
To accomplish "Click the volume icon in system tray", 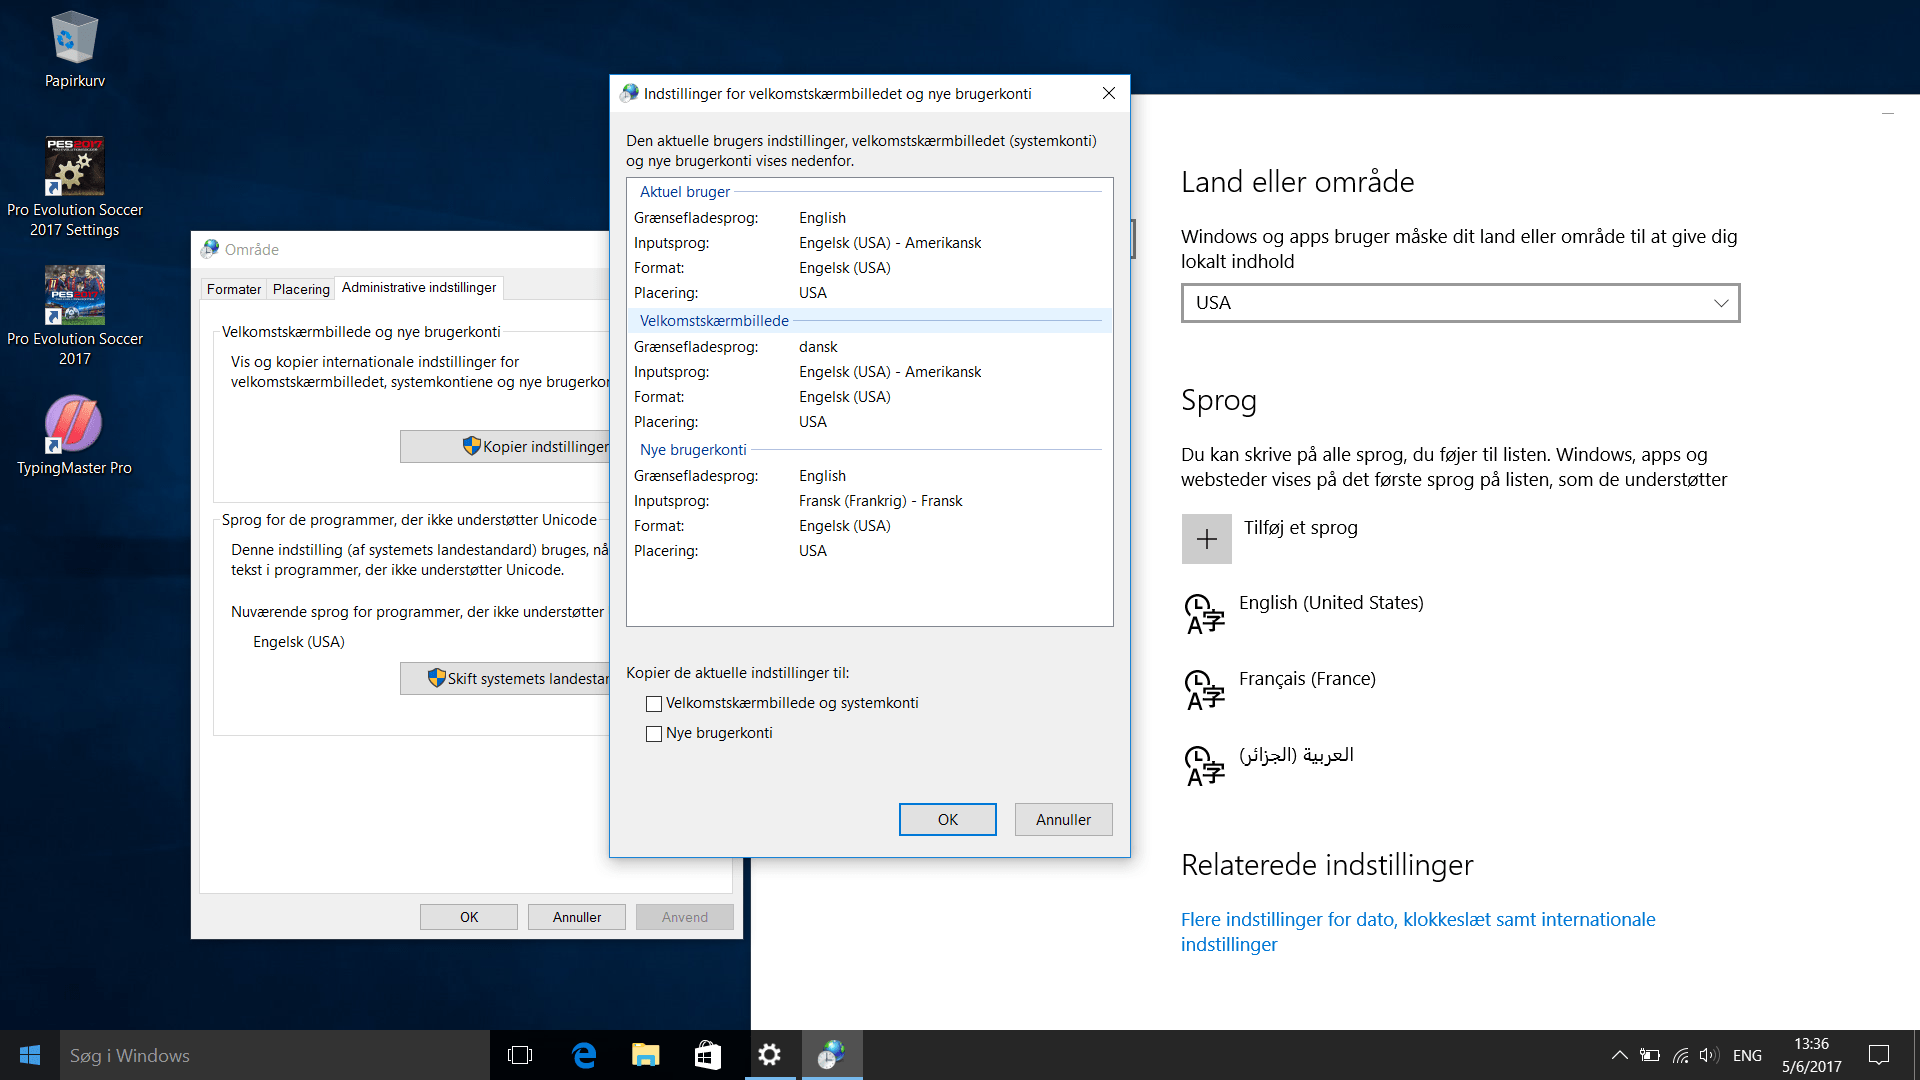I will pos(1707,1055).
